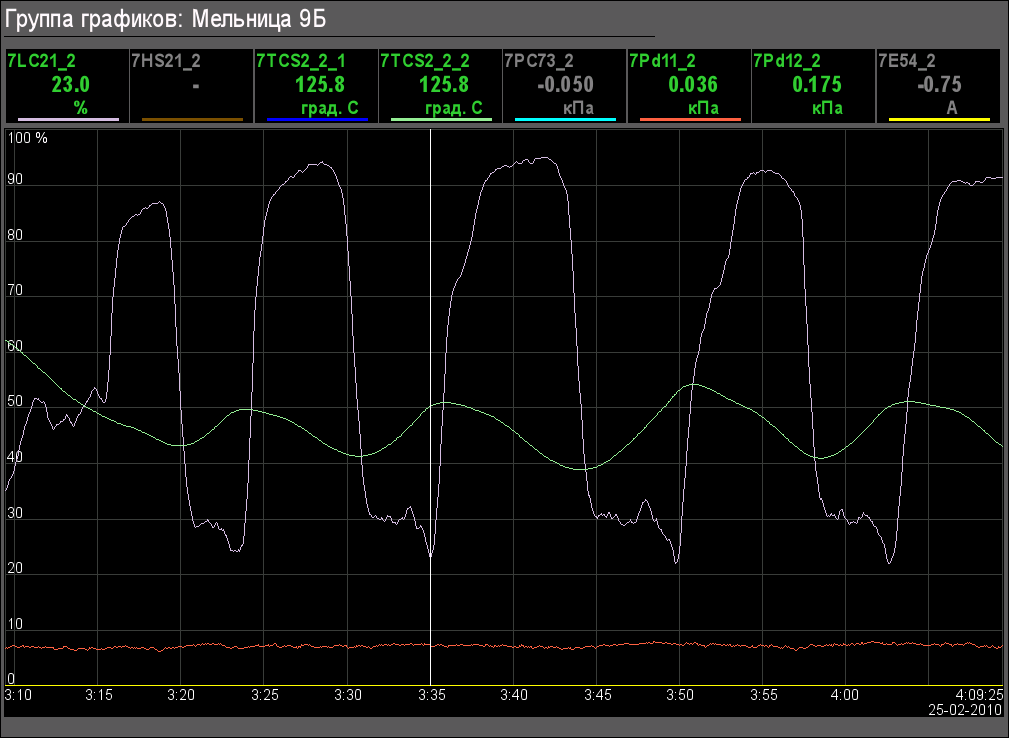Click the 7TCS2_2_1 value 125.8

320,85
